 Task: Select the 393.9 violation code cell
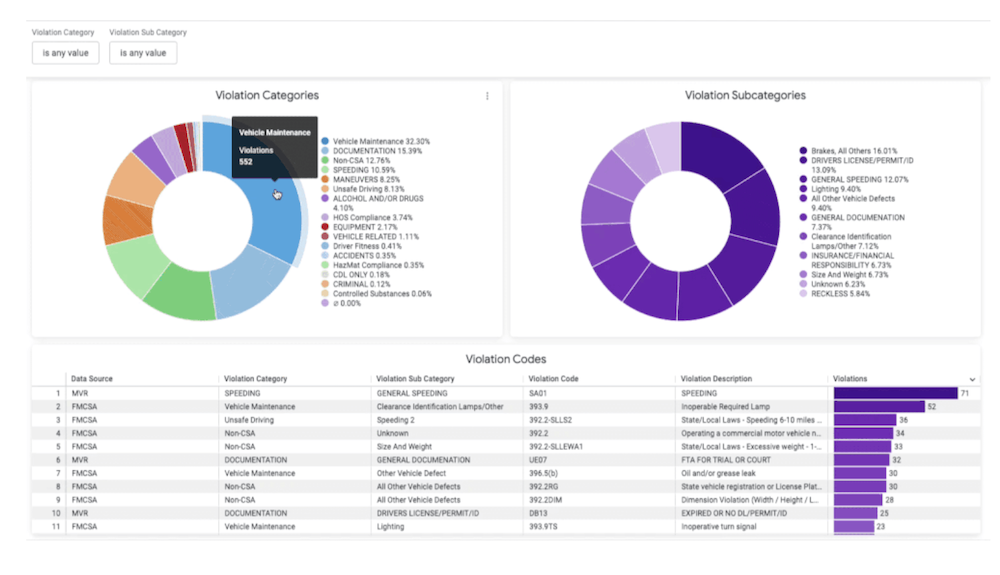click(x=598, y=407)
